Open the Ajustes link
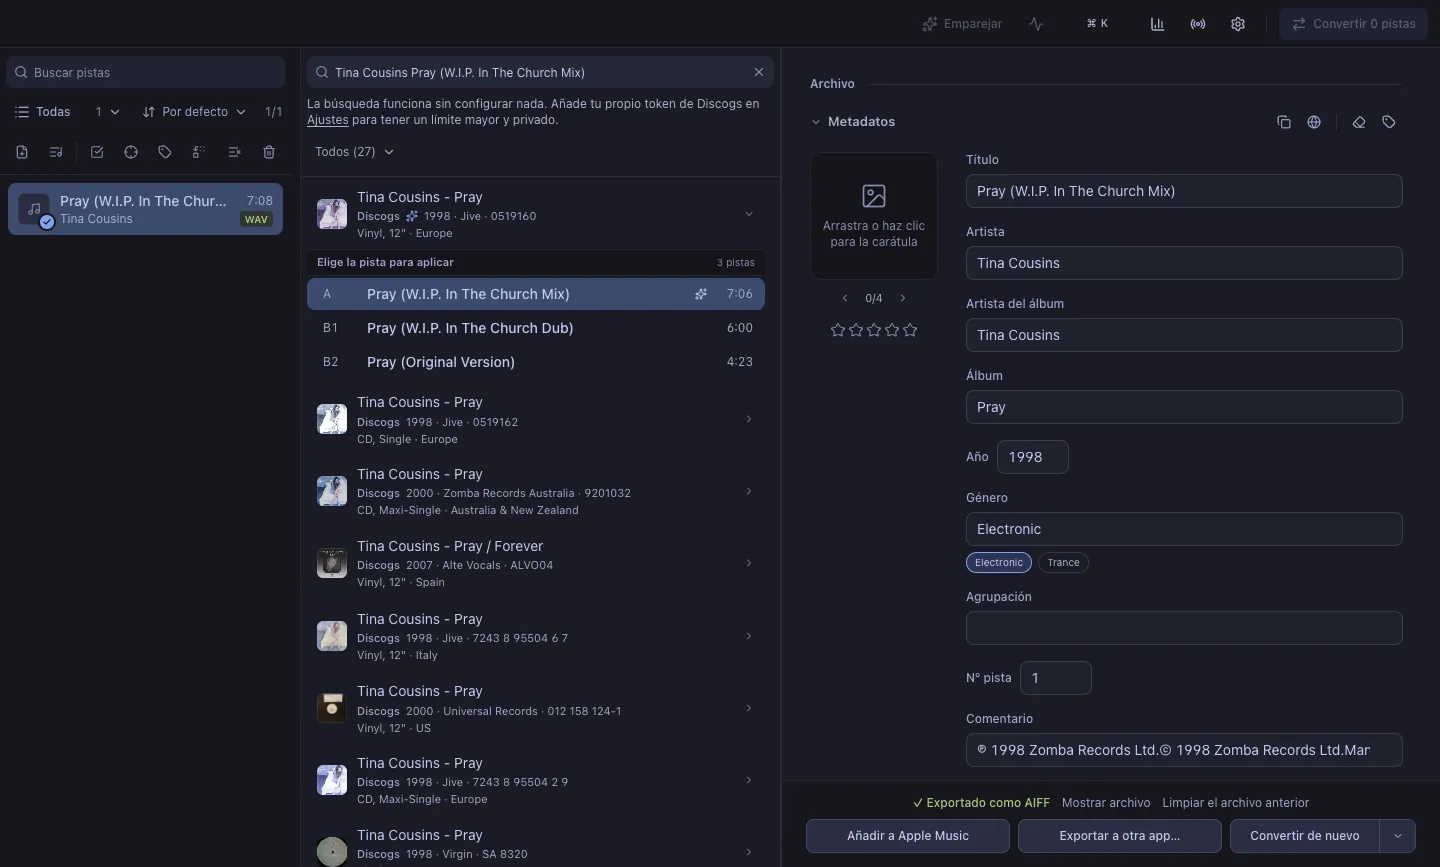This screenshot has height=867, width=1440. point(328,120)
